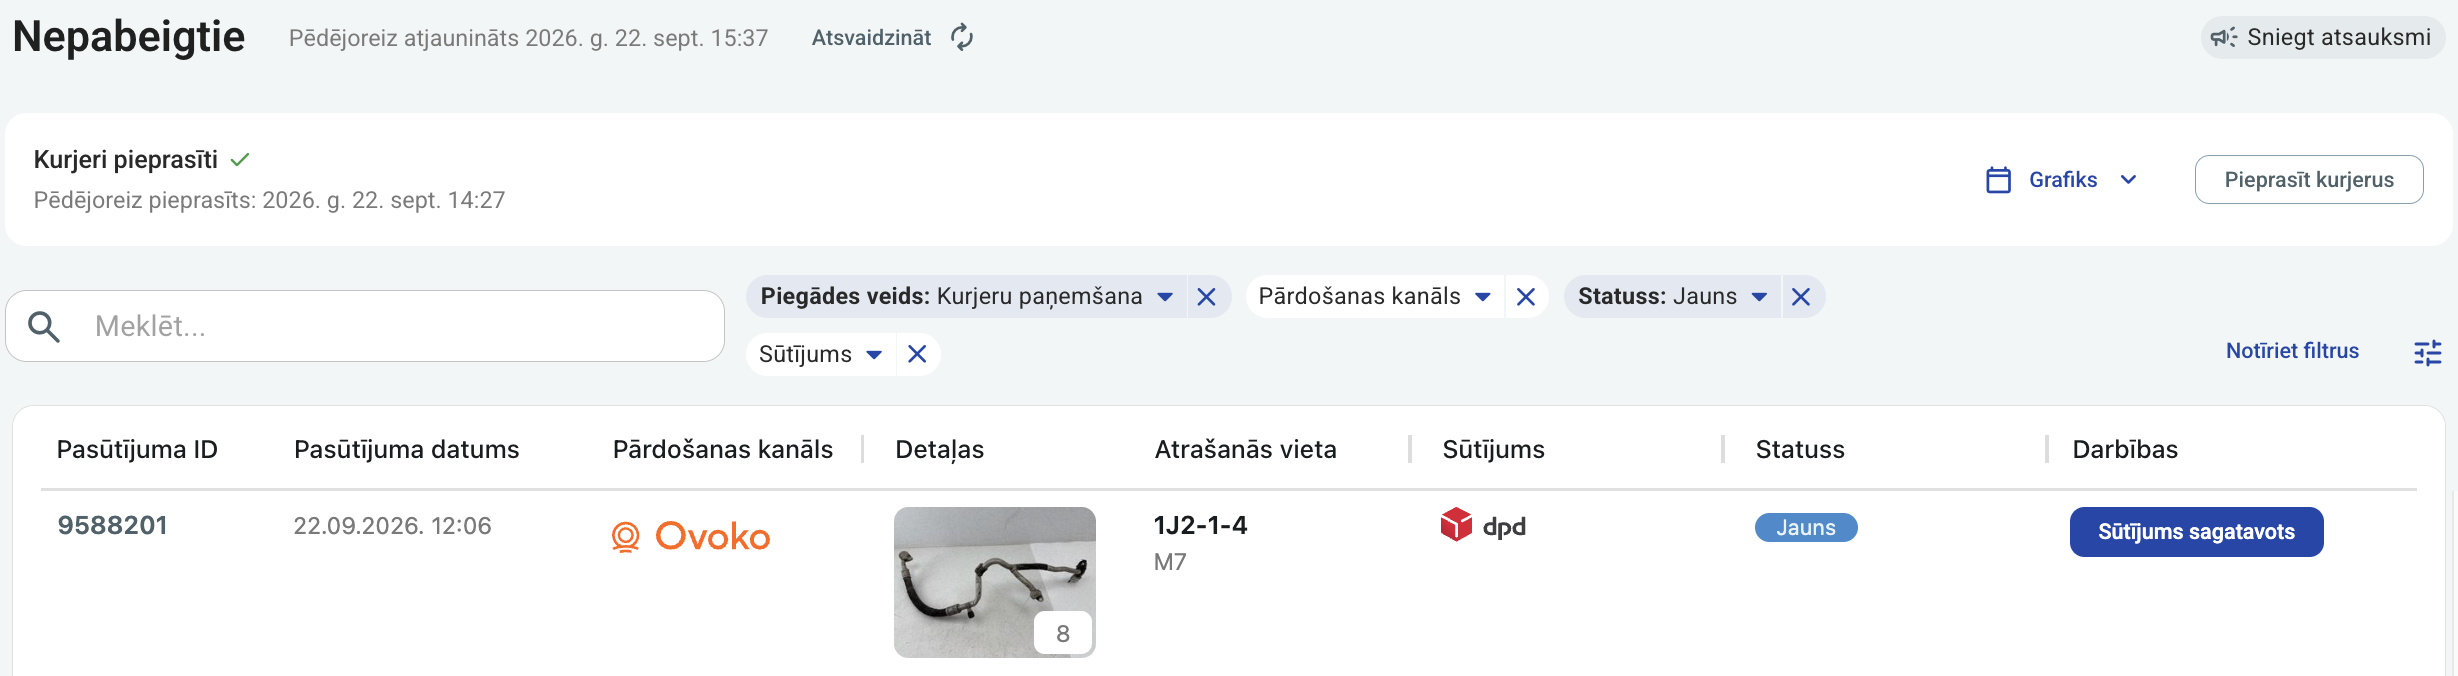
Task: Click the photo count badge 8
Action: click(x=1063, y=633)
